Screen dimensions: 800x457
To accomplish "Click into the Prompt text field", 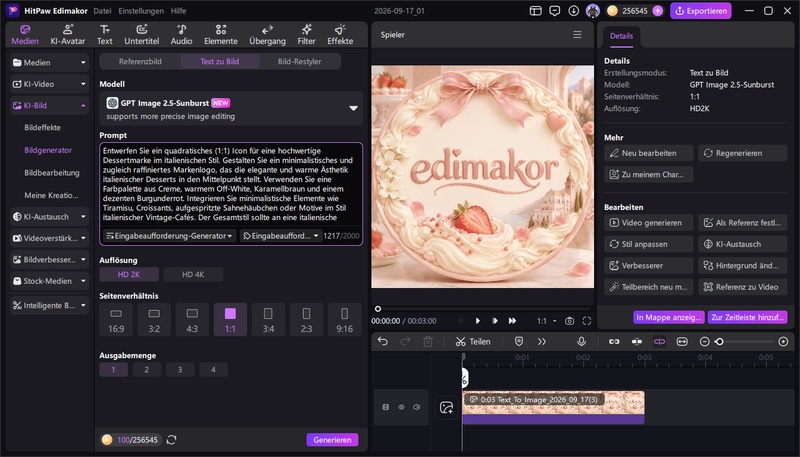I will [x=231, y=184].
